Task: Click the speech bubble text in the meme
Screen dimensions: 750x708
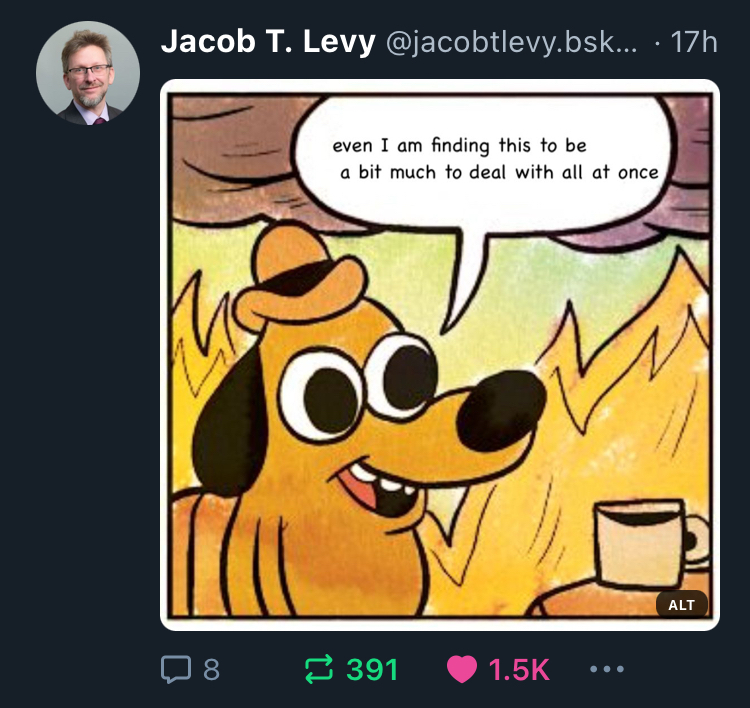Action: pos(496,159)
